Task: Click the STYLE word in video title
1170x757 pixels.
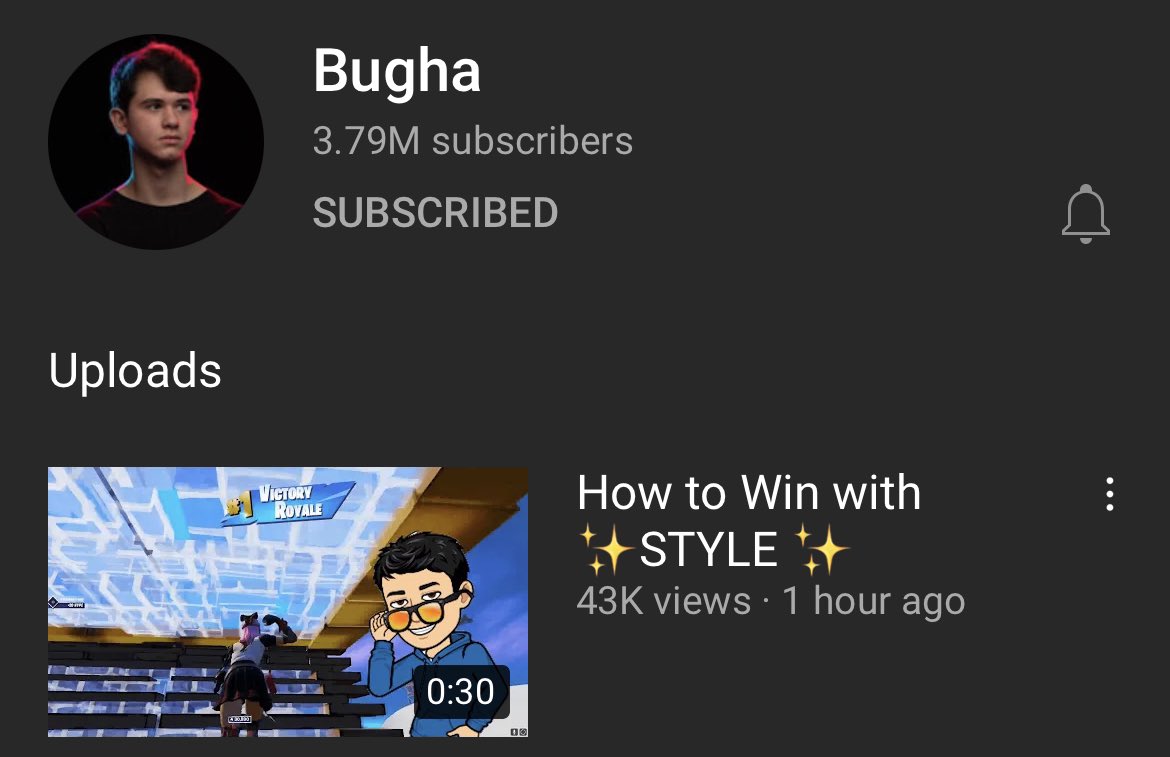Action: click(x=709, y=550)
